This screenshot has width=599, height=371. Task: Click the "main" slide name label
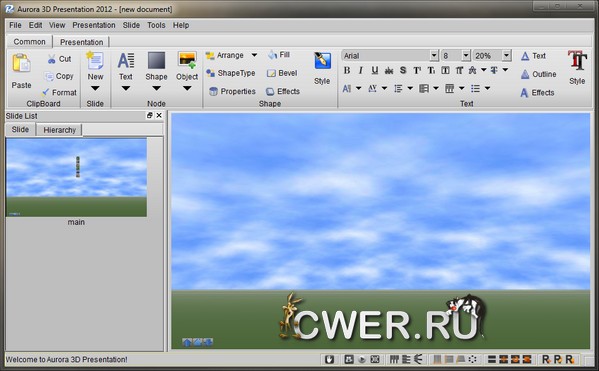point(76,222)
